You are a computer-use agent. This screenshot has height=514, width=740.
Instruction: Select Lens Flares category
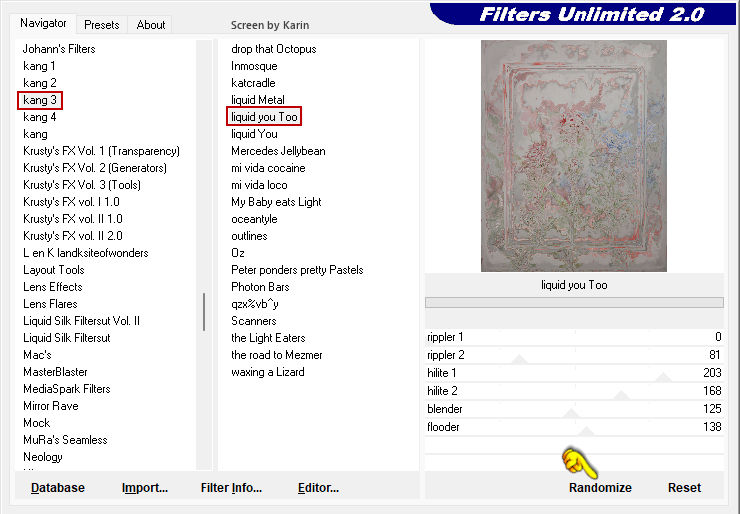point(50,304)
